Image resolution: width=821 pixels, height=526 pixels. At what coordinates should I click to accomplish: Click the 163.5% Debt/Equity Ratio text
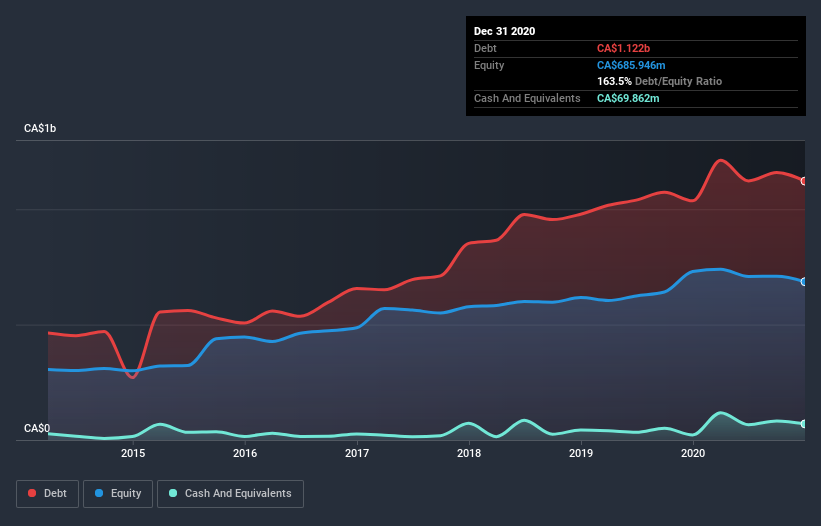click(x=659, y=81)
